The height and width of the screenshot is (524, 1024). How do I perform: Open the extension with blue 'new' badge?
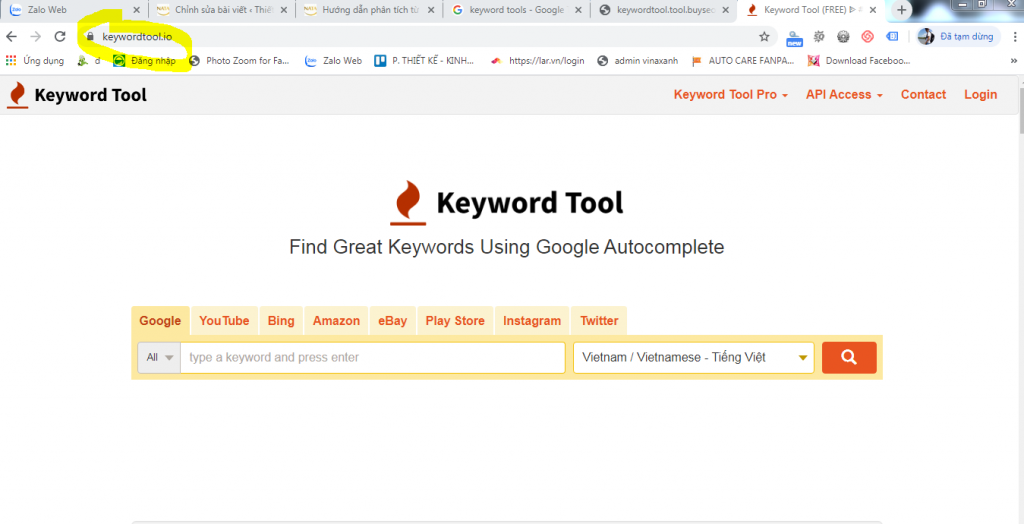[794, 38]
